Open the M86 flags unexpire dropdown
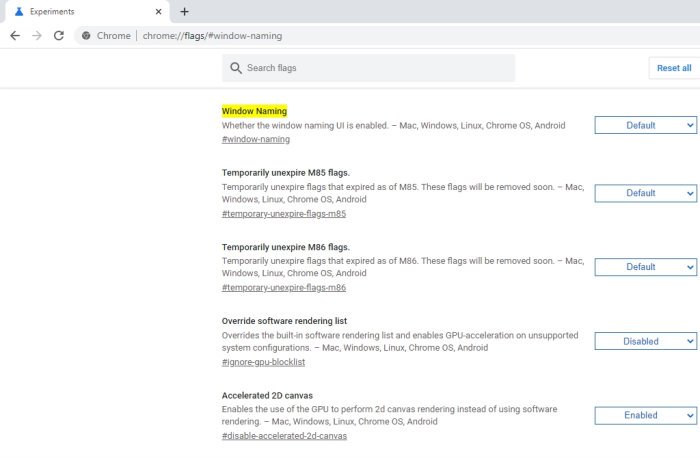The width and height of the screenshot is (700, 458). point(646,267)
